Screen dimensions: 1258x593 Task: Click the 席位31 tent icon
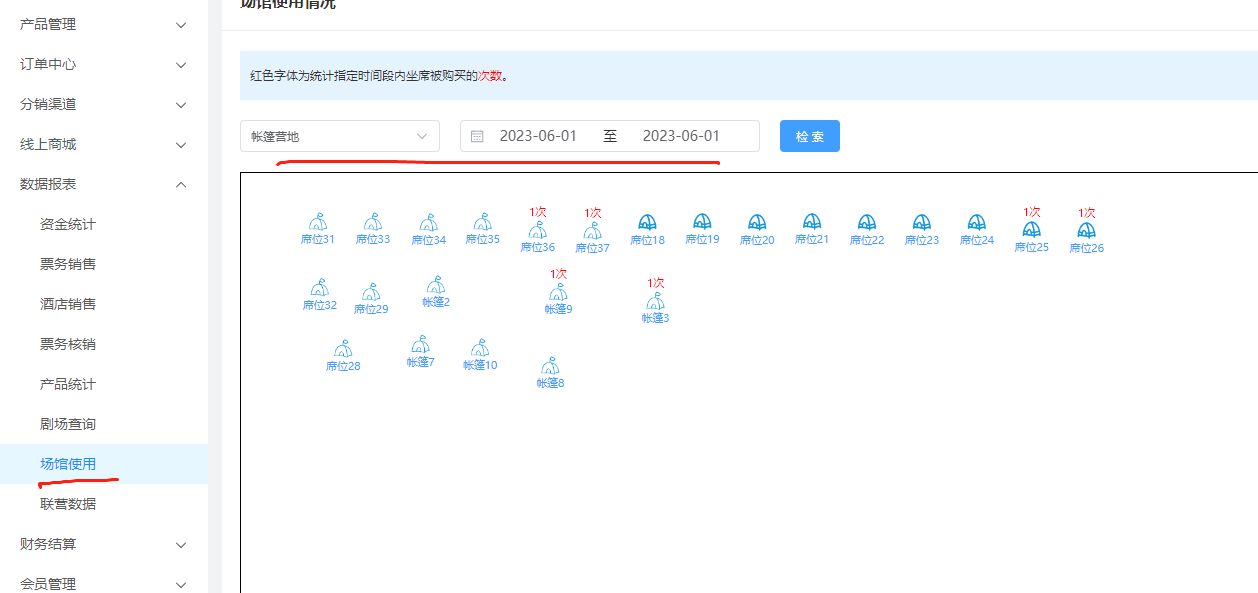click(x=318, y=222)
